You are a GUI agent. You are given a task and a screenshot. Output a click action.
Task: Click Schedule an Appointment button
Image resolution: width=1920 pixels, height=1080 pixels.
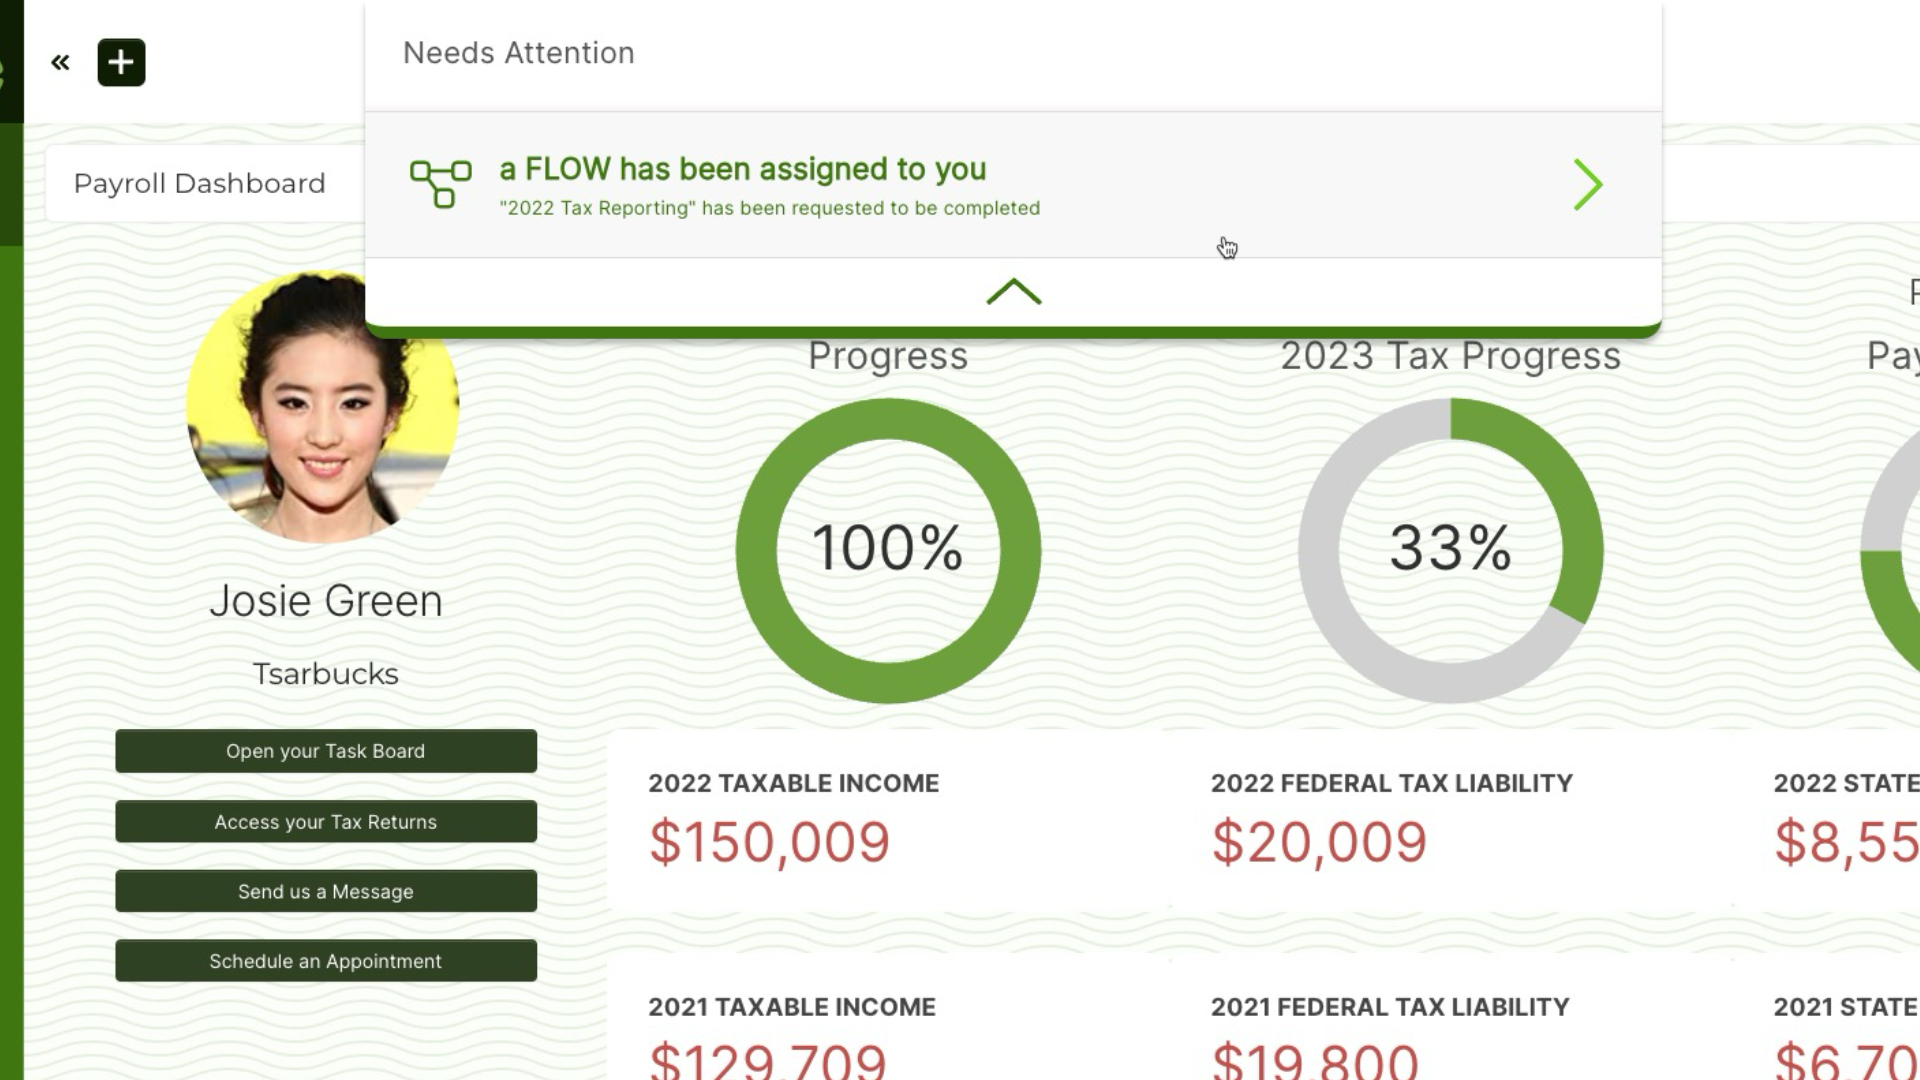[326, 961]
